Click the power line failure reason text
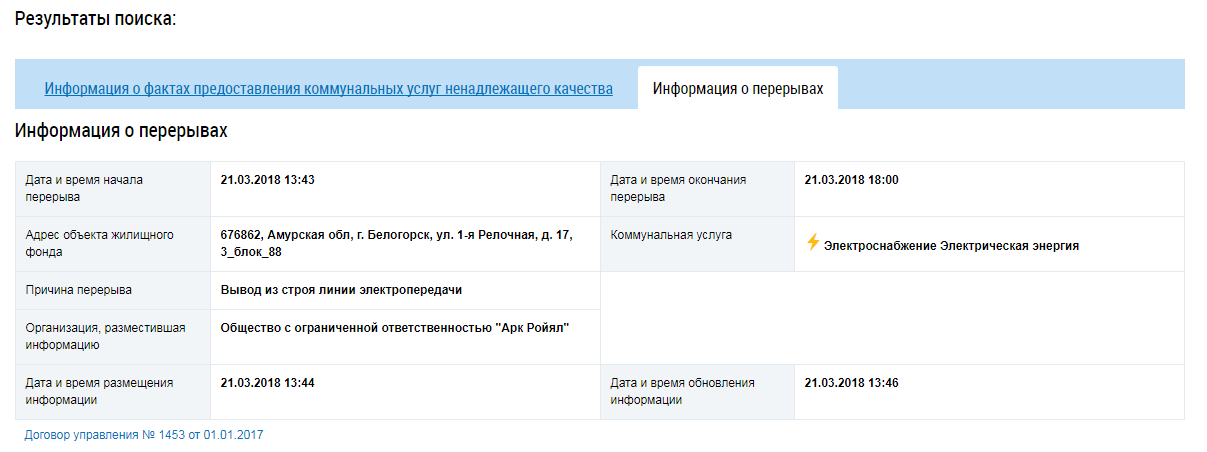Image resolution: width=1207 pixels, height=452 pixels. tap(342, 290)
